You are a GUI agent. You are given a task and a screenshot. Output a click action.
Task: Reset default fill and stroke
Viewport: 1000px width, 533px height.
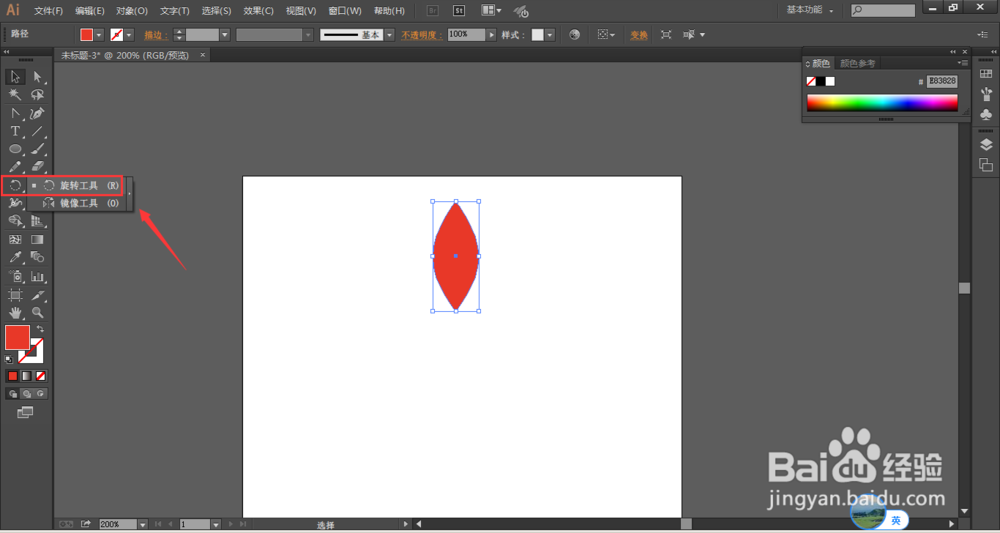(x=9, y=360)
